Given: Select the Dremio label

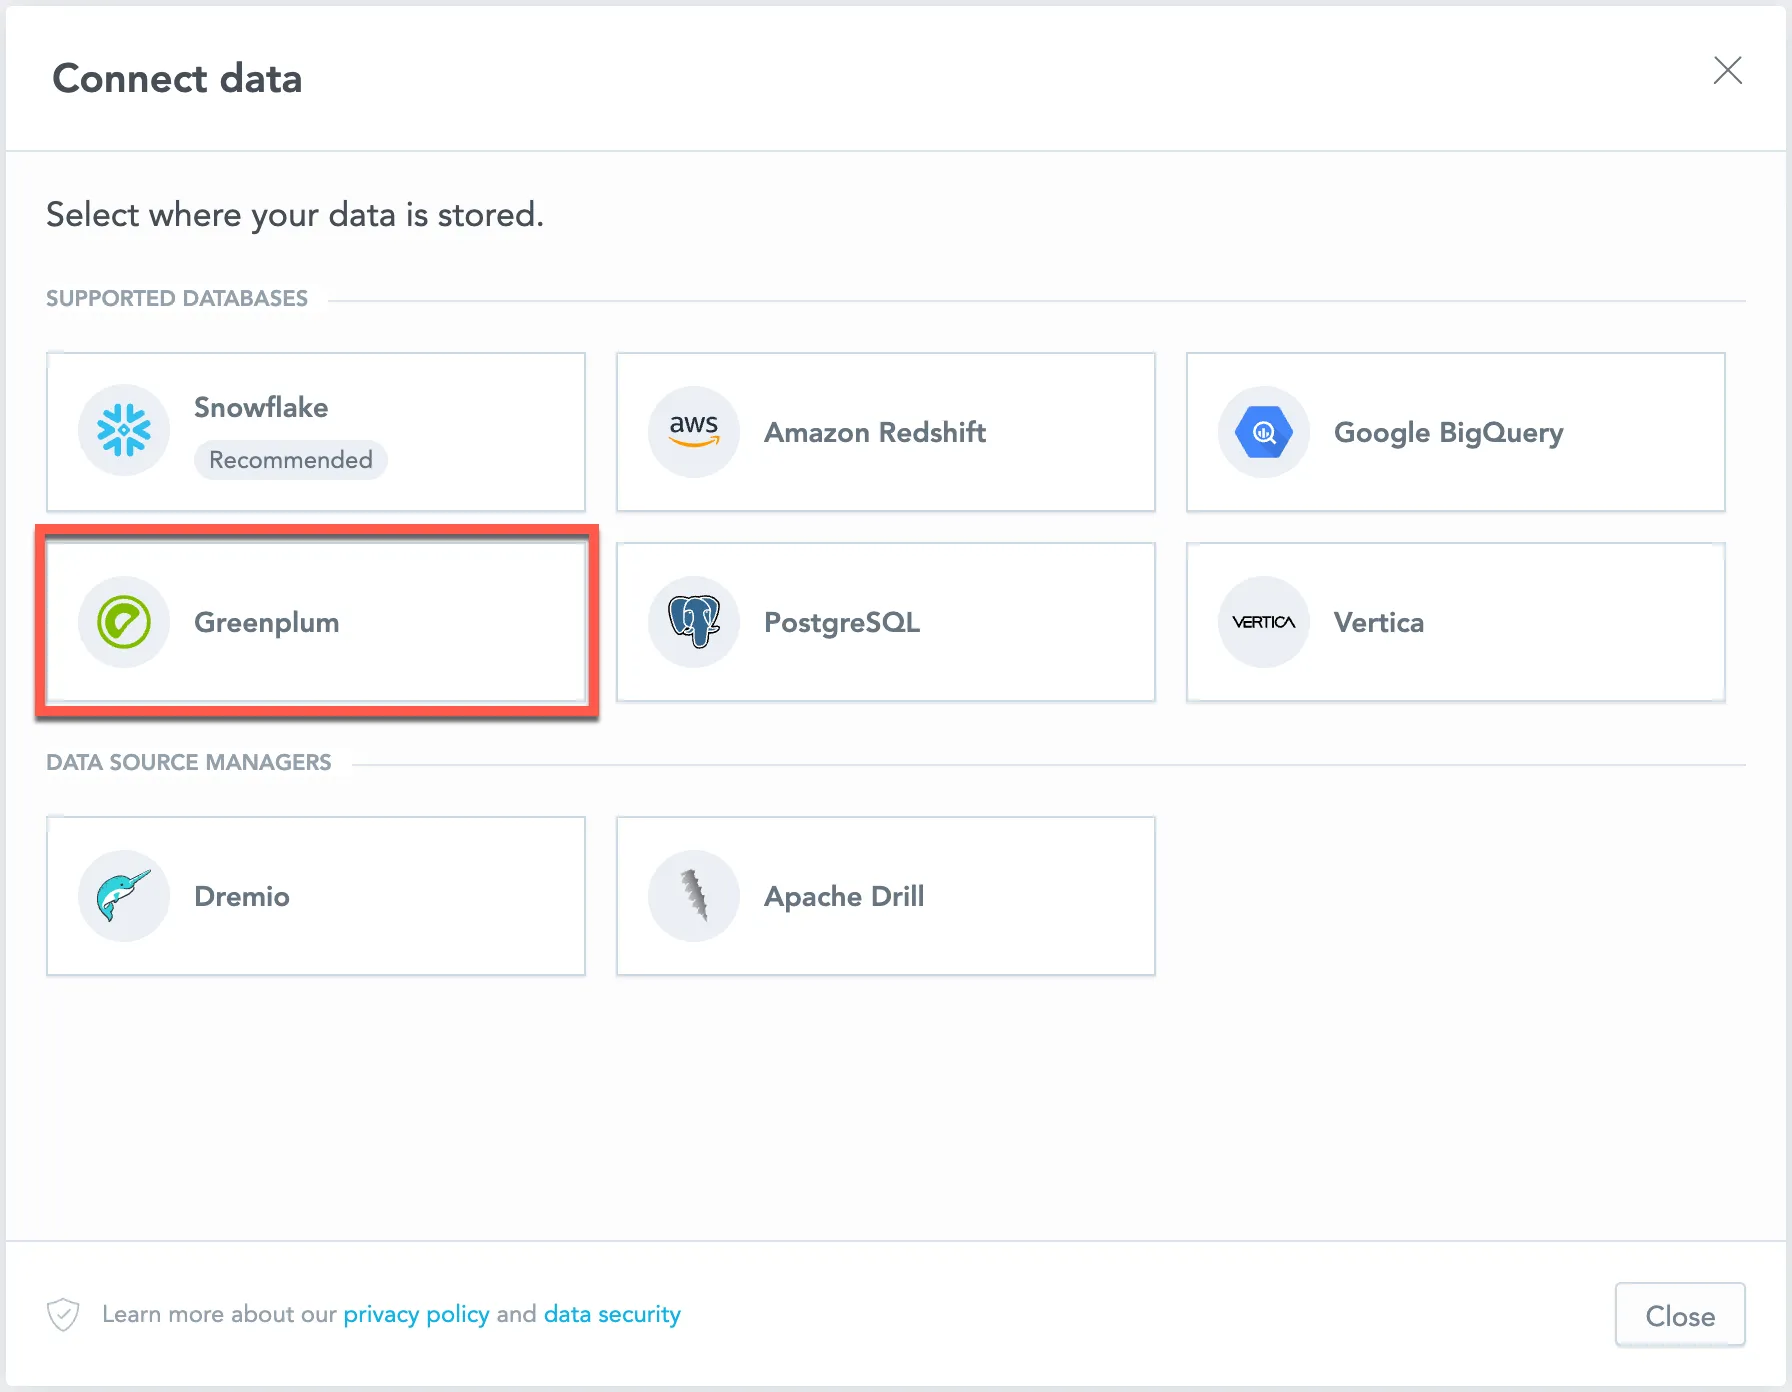Looking at the screenshot, I should (242, 896).
